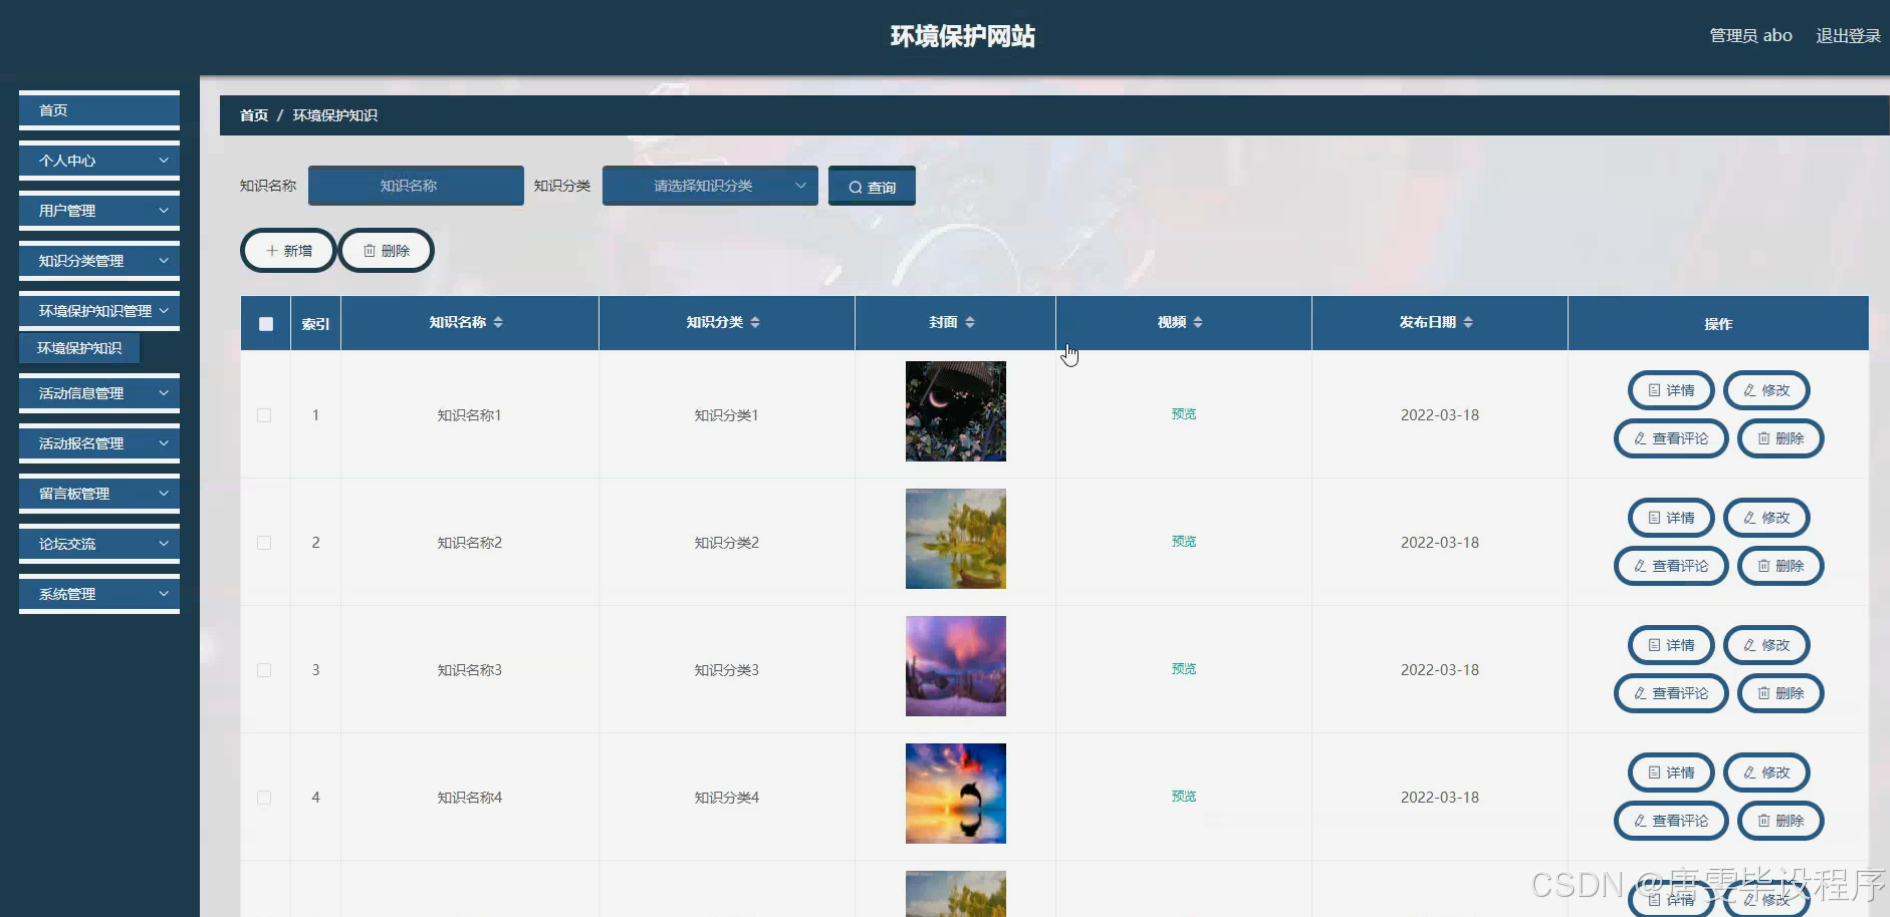Open 详情 for the 知识名称3 row
This screenshot has width=1890, height=917.
1671,645
